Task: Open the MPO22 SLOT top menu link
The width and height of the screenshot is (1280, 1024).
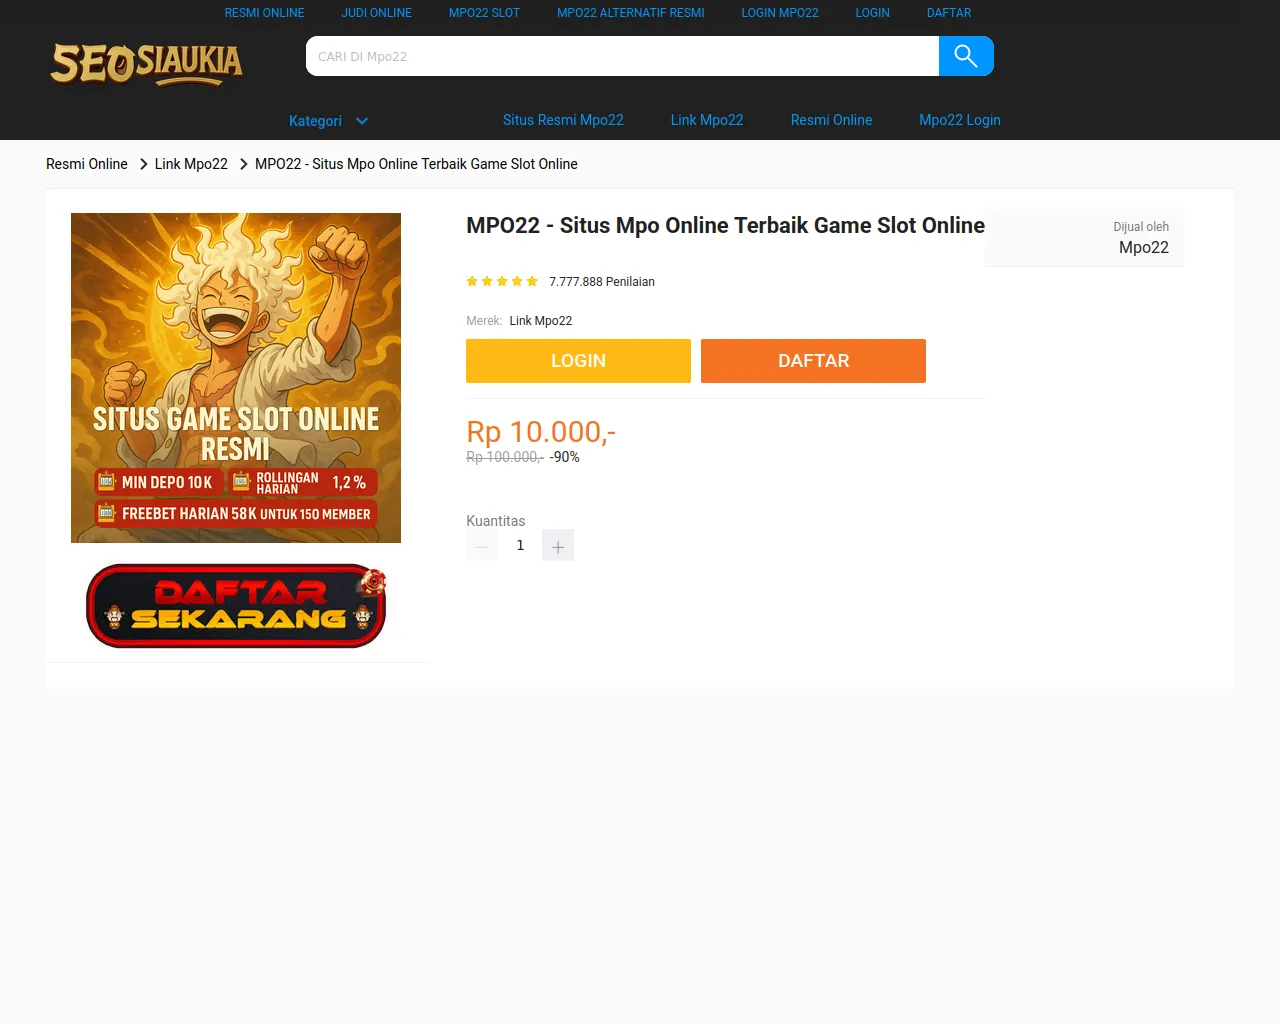Action: coord(484,13)
